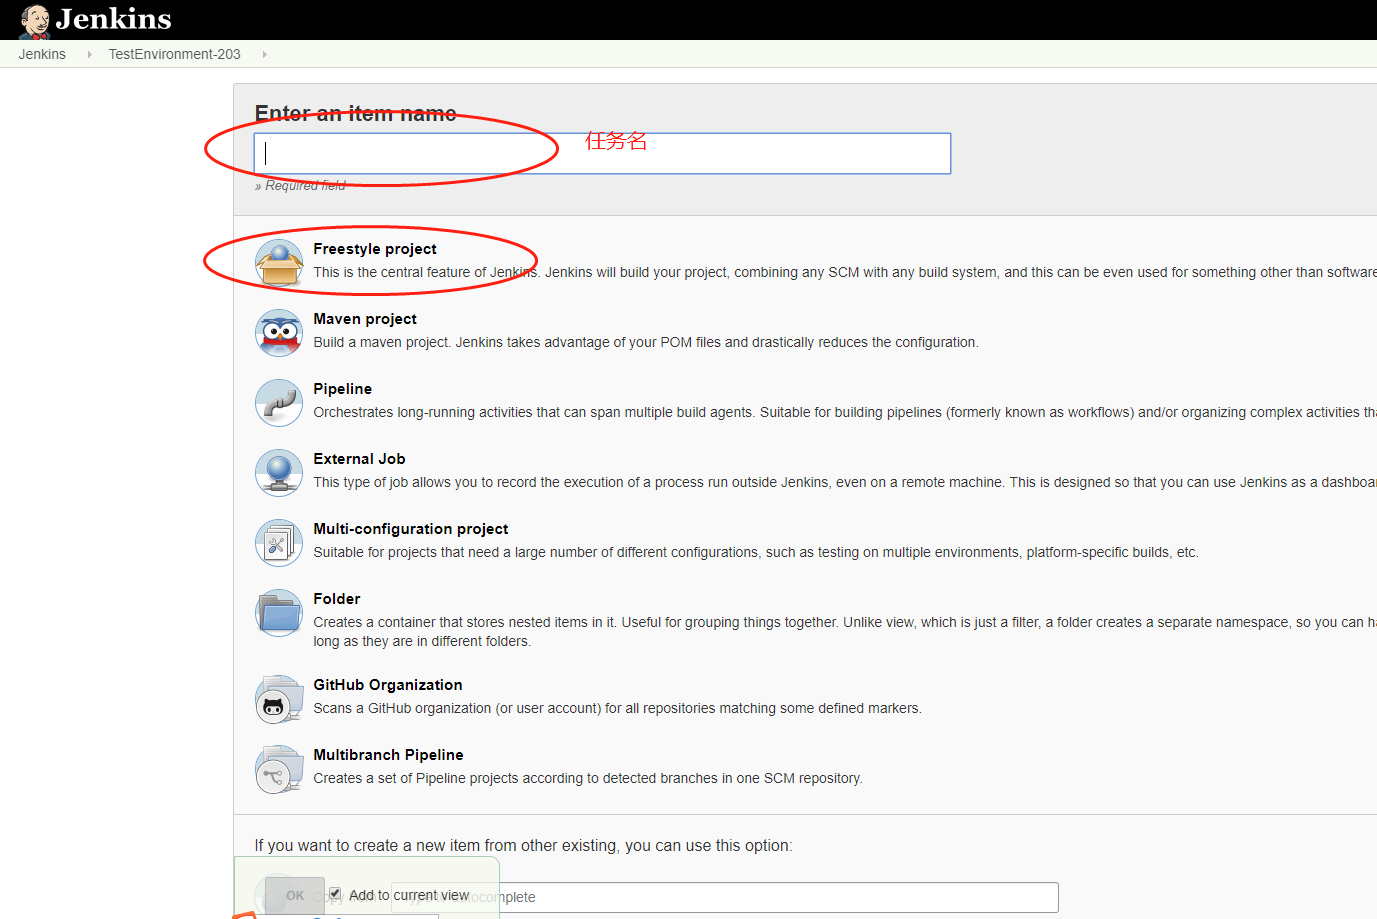This screenshot has height=919, width=1377.
Task: Click the description starting "Creates a set of Pipeline projects"
Action: [x=588, y=778]
